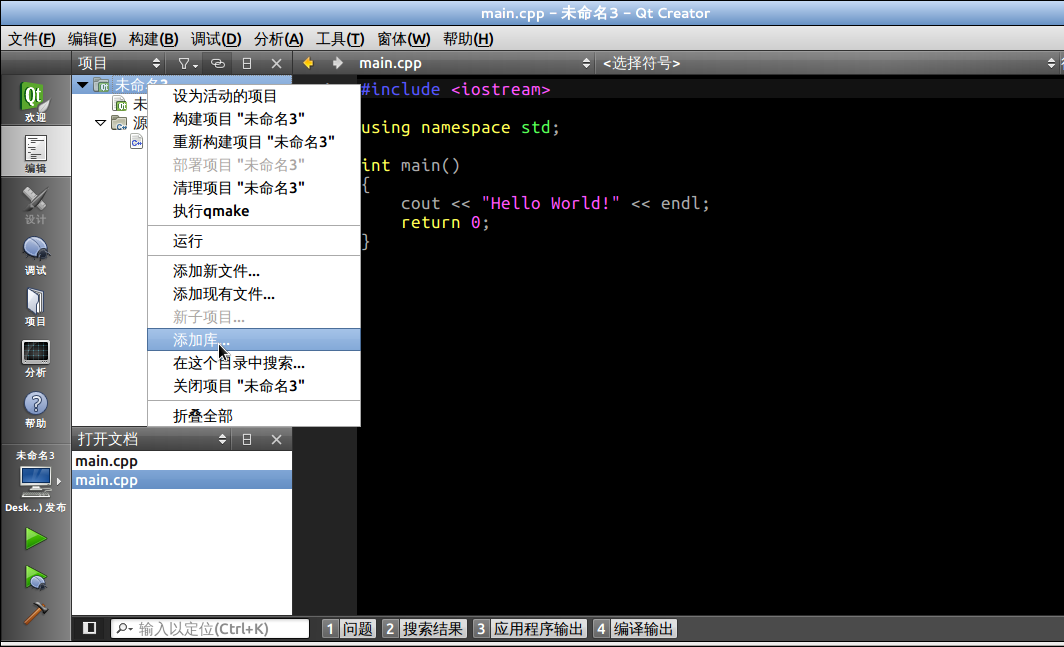Close the Open Documents panel
1064x647 pixels.
(276, 439)
